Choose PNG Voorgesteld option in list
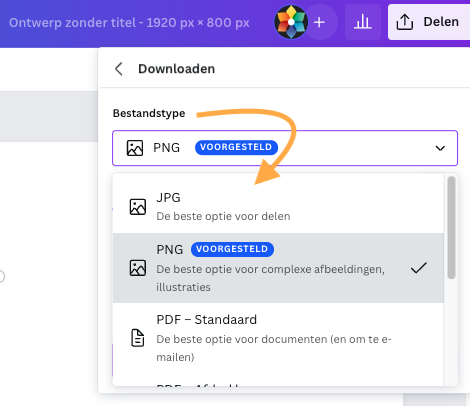The height and width of the screenshot is (406, 470). [x=278, y=268]
